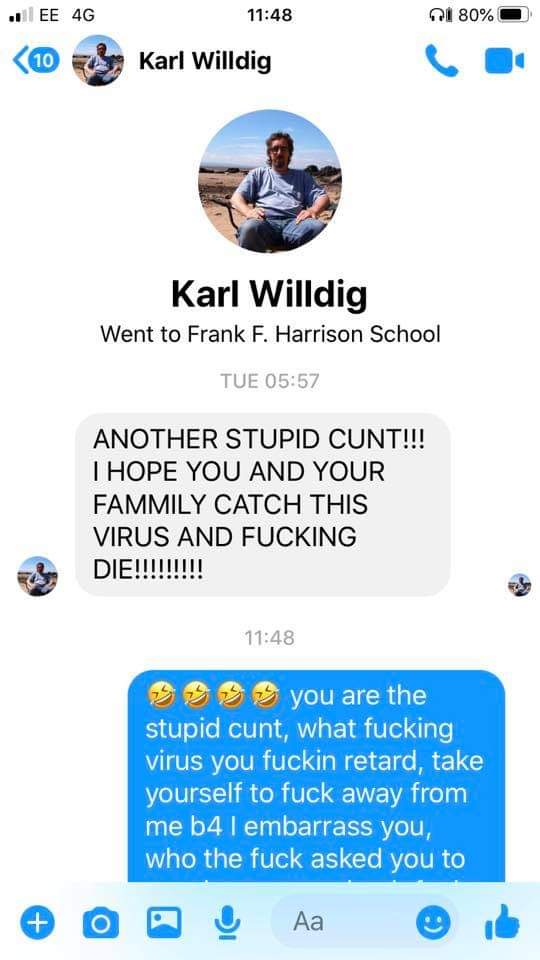
Task: Select the grey received message bubble
Action: tap(263, 504)
